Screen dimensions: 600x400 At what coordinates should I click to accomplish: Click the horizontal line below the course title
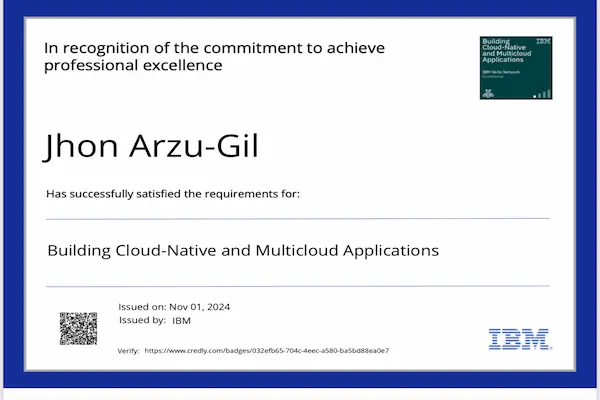[x=298, y=286]
